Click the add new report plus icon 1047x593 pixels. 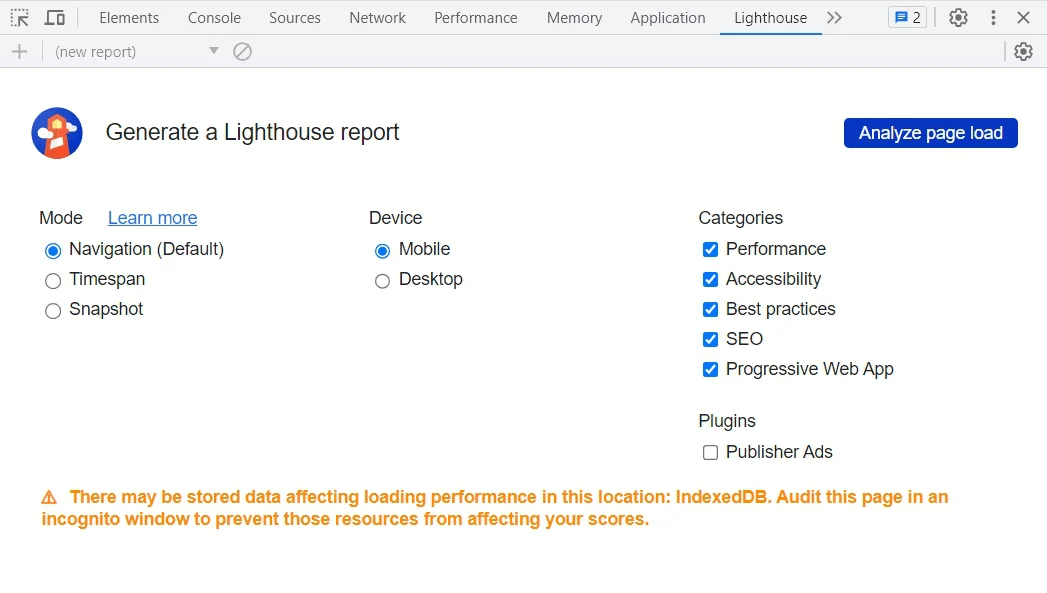pos(19,52)
